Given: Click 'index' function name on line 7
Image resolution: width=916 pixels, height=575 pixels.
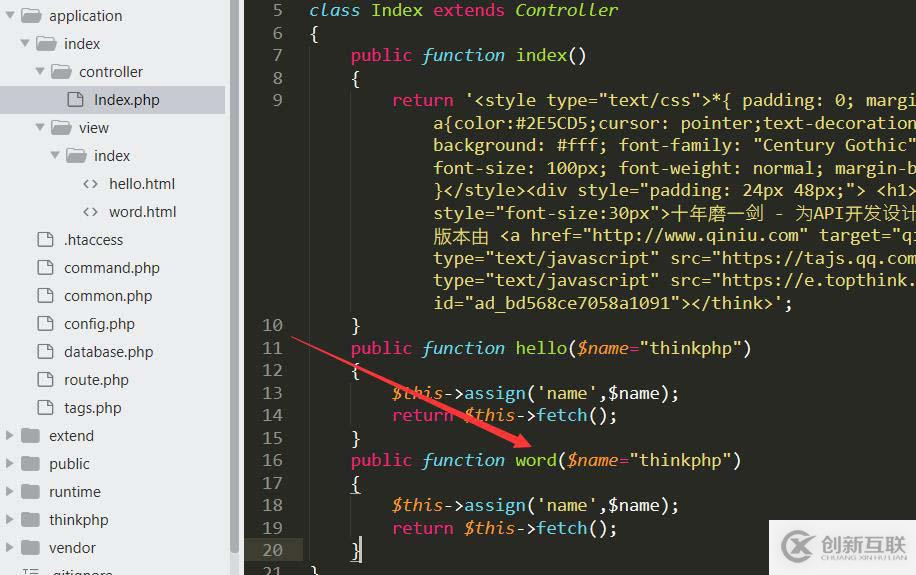Looking at the screenshot, I should (x=541, y=55).
